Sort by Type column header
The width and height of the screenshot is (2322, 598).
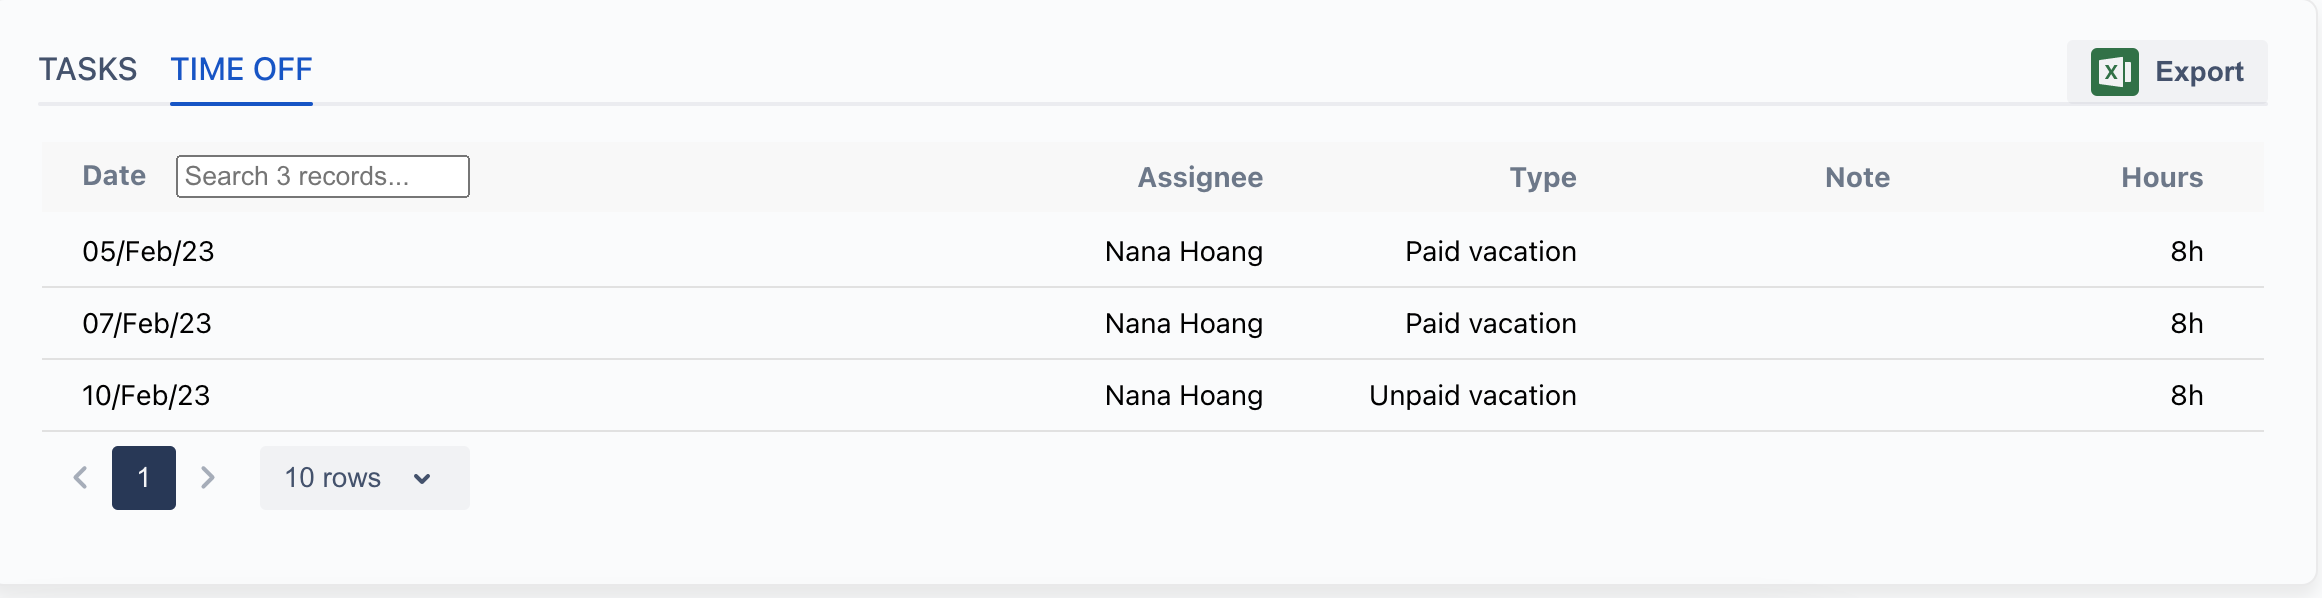point(1543,177)
